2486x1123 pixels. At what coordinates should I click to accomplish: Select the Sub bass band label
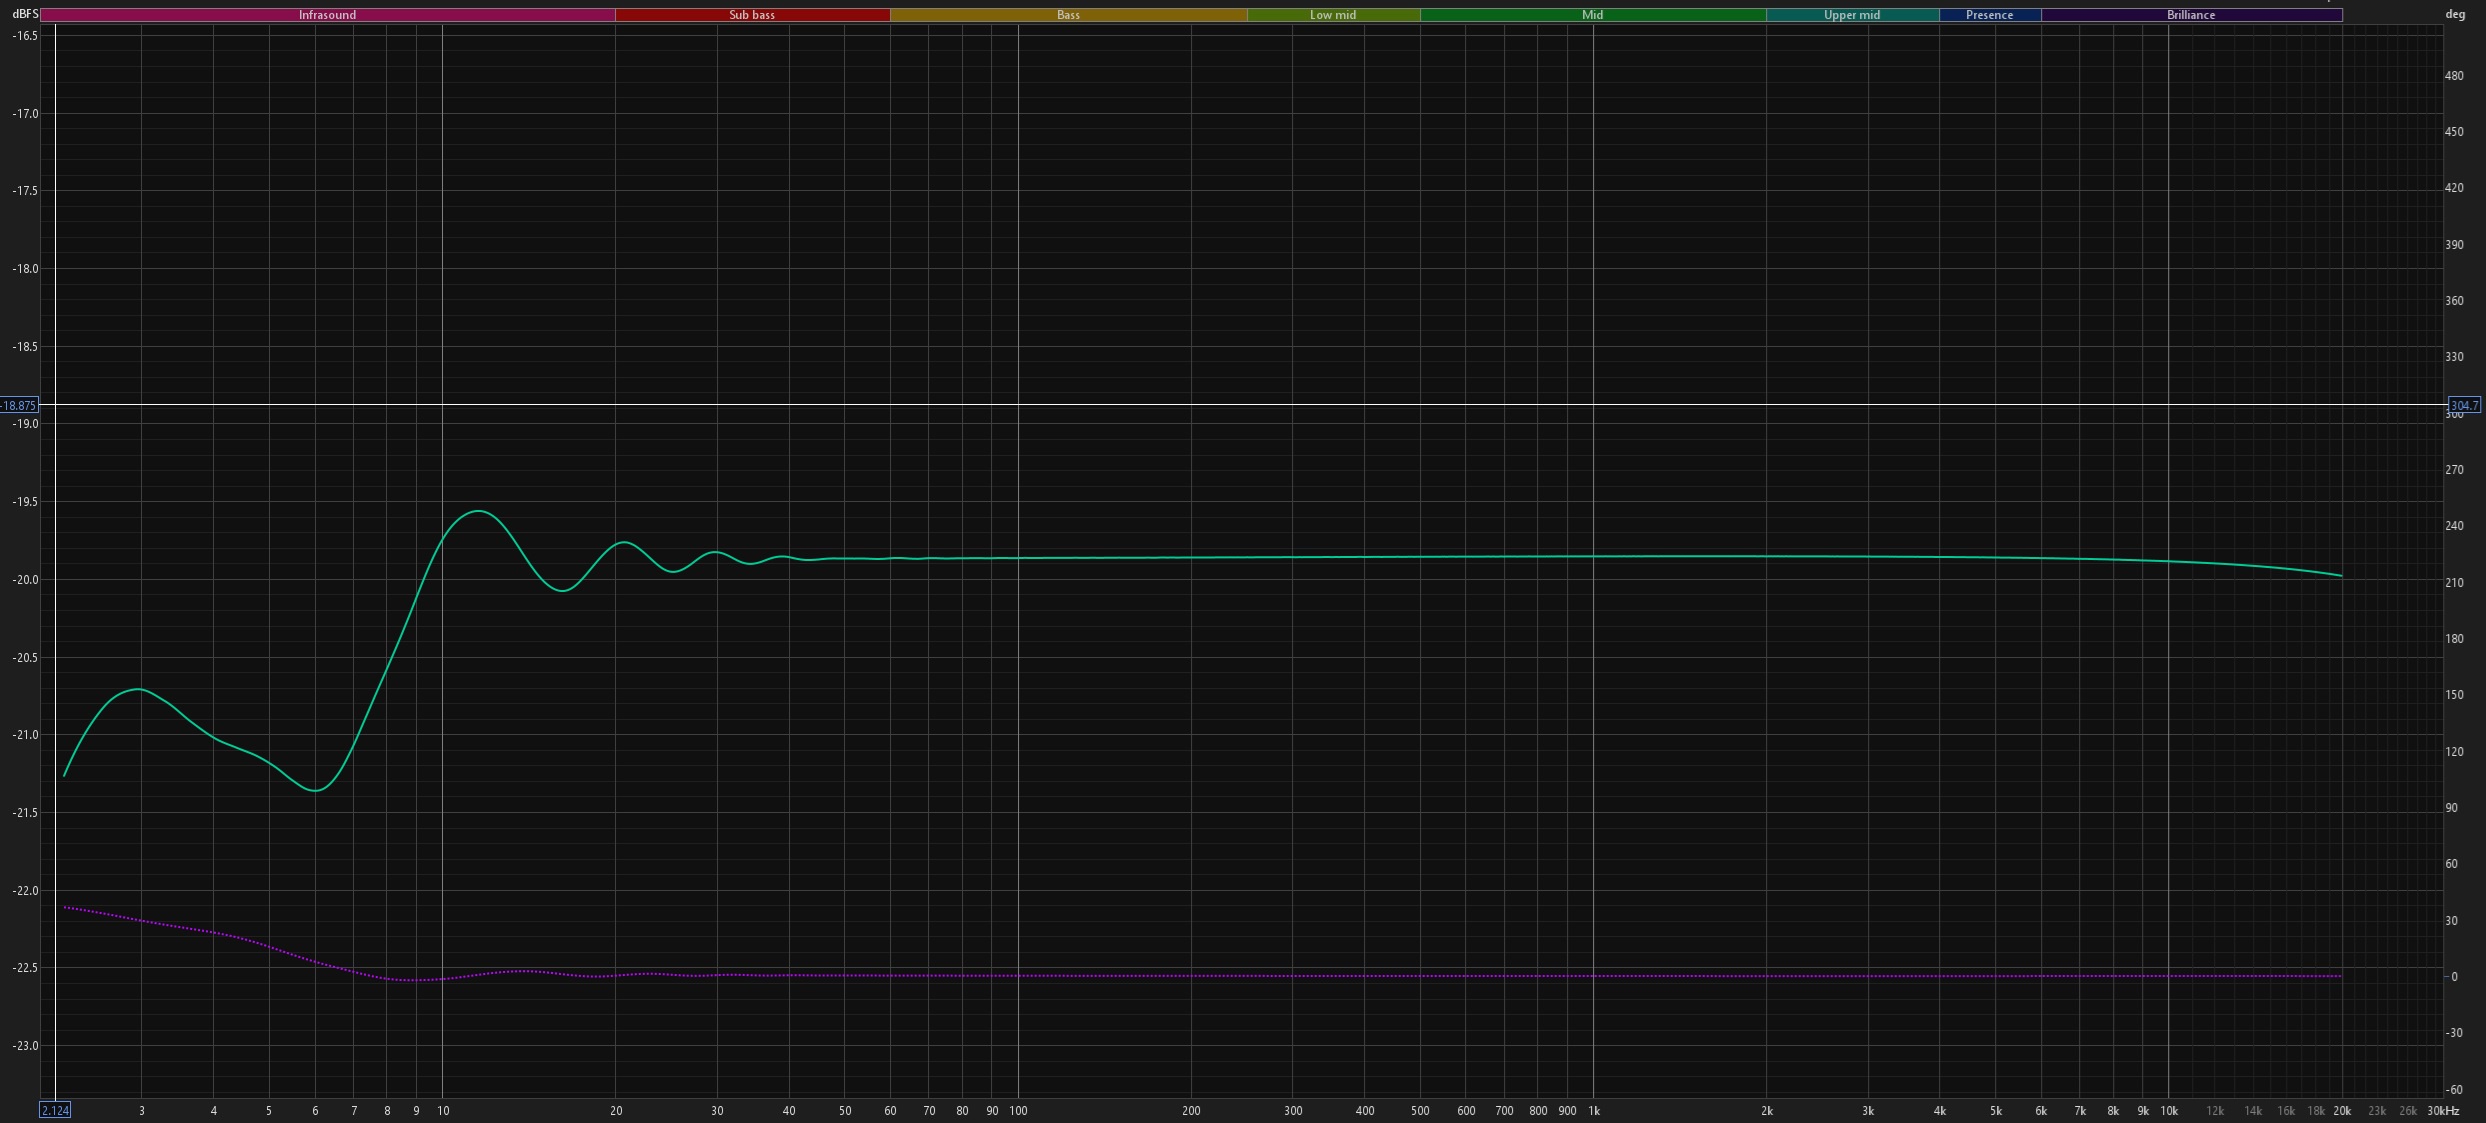[x=752, y=15]
